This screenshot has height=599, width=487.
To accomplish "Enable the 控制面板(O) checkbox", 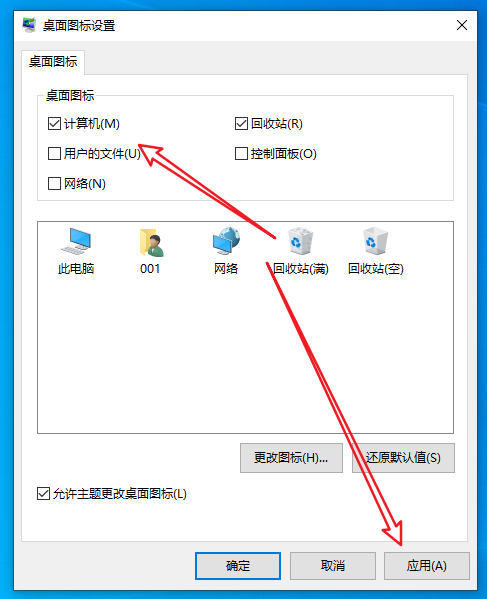I will 241,154.
